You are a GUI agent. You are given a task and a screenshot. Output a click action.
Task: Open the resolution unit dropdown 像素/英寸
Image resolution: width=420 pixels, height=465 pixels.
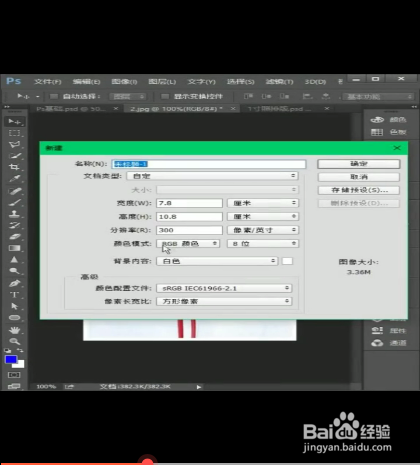click(x=263, y=230)
